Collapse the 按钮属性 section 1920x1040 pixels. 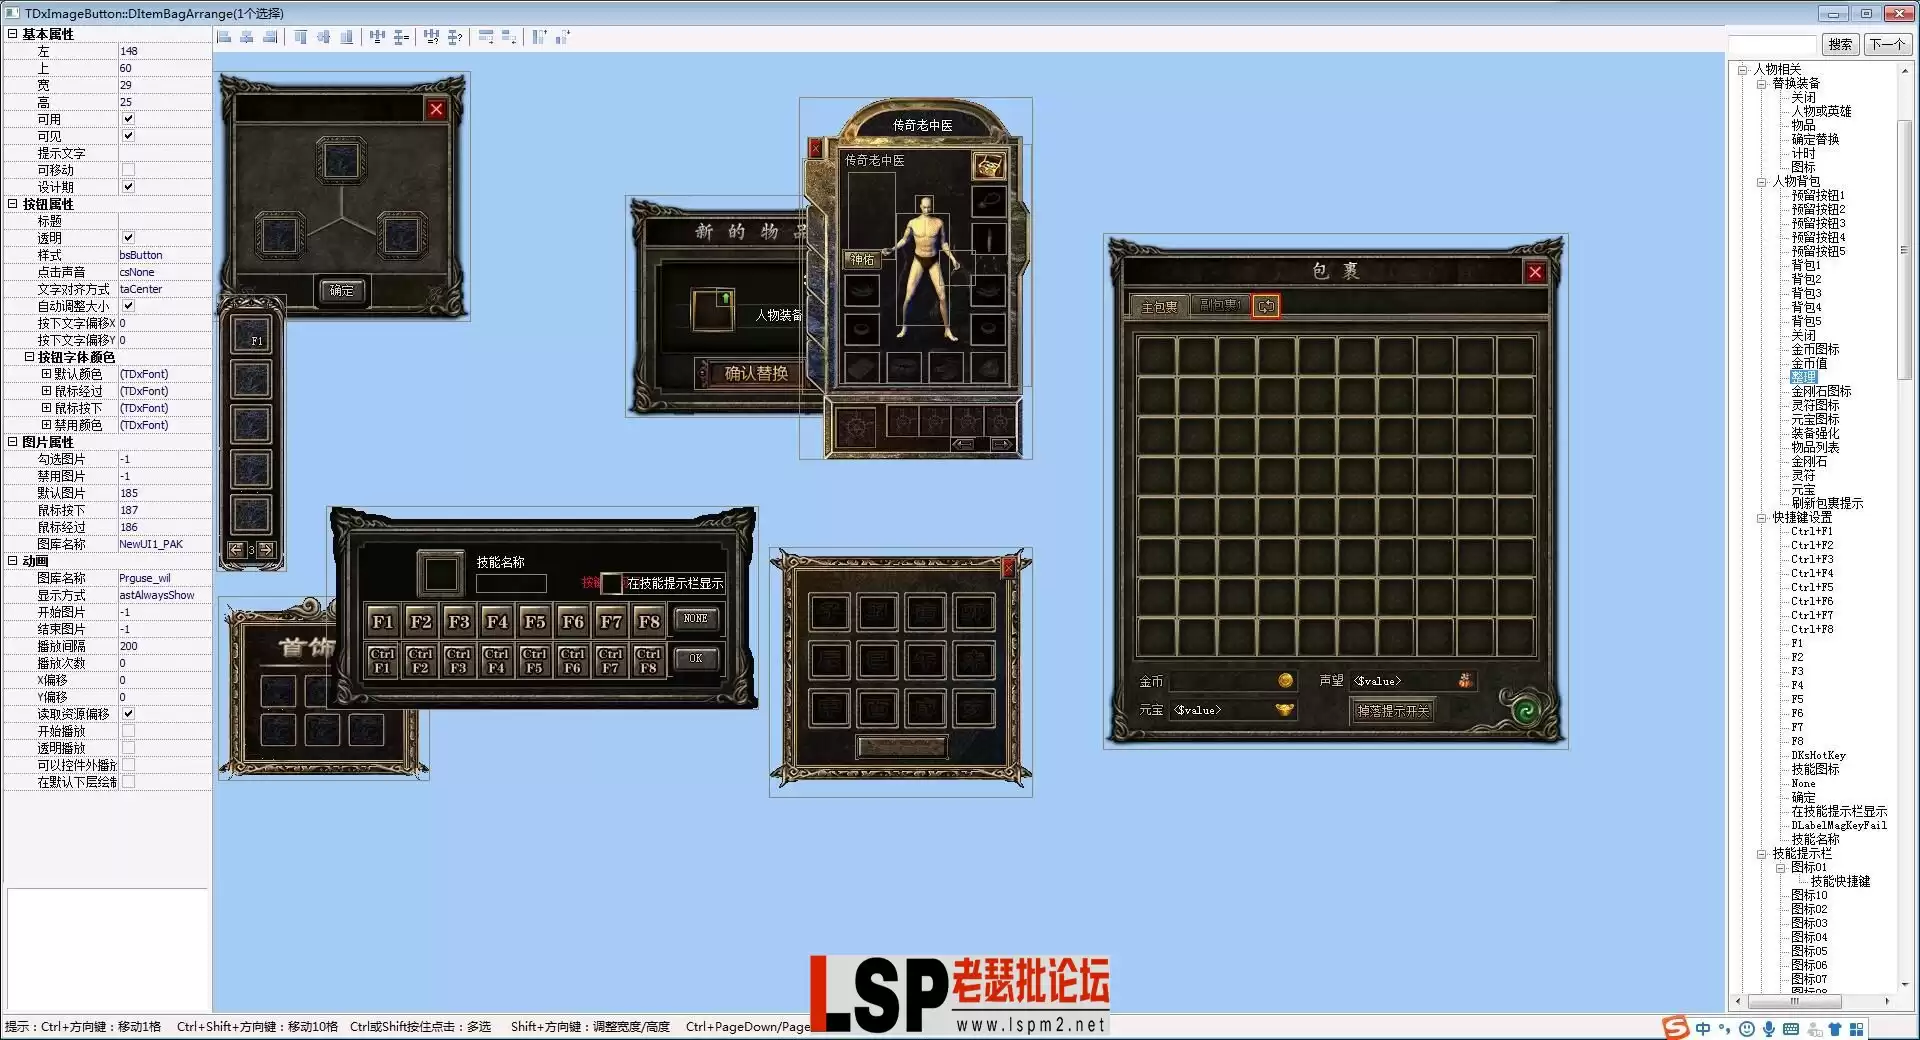(x=13, y=204)
